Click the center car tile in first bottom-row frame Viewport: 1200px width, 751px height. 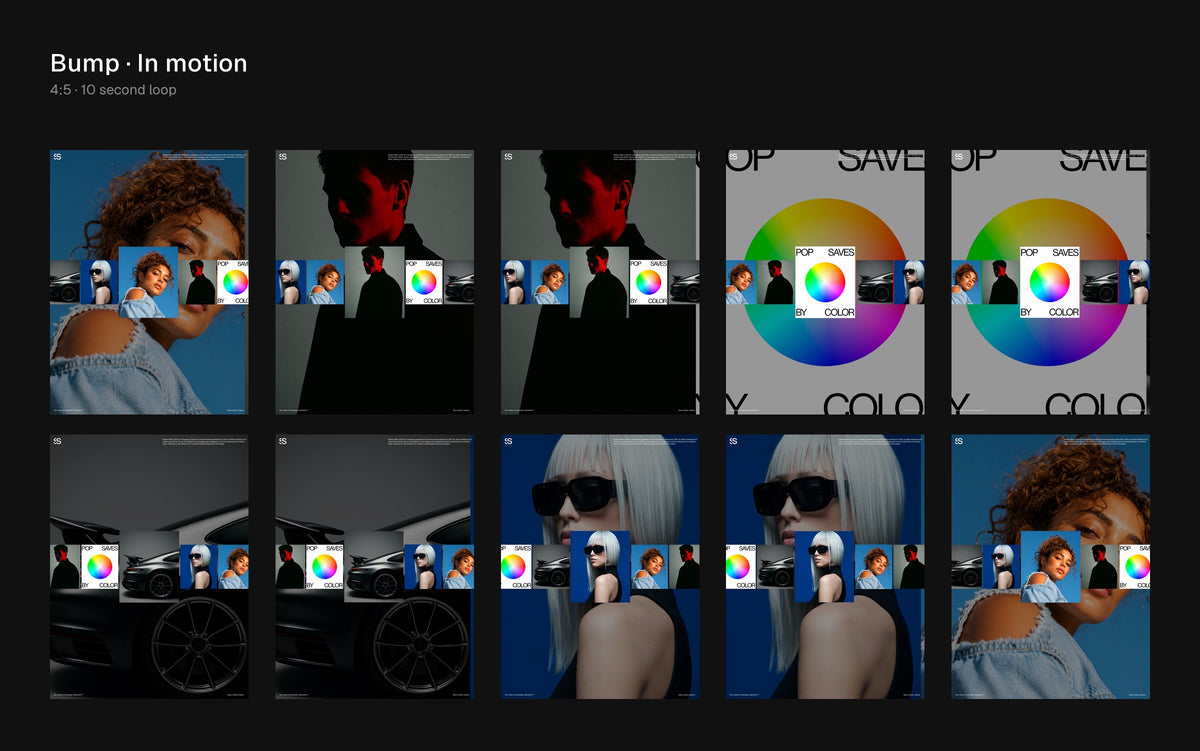click(x=149, y=566)
